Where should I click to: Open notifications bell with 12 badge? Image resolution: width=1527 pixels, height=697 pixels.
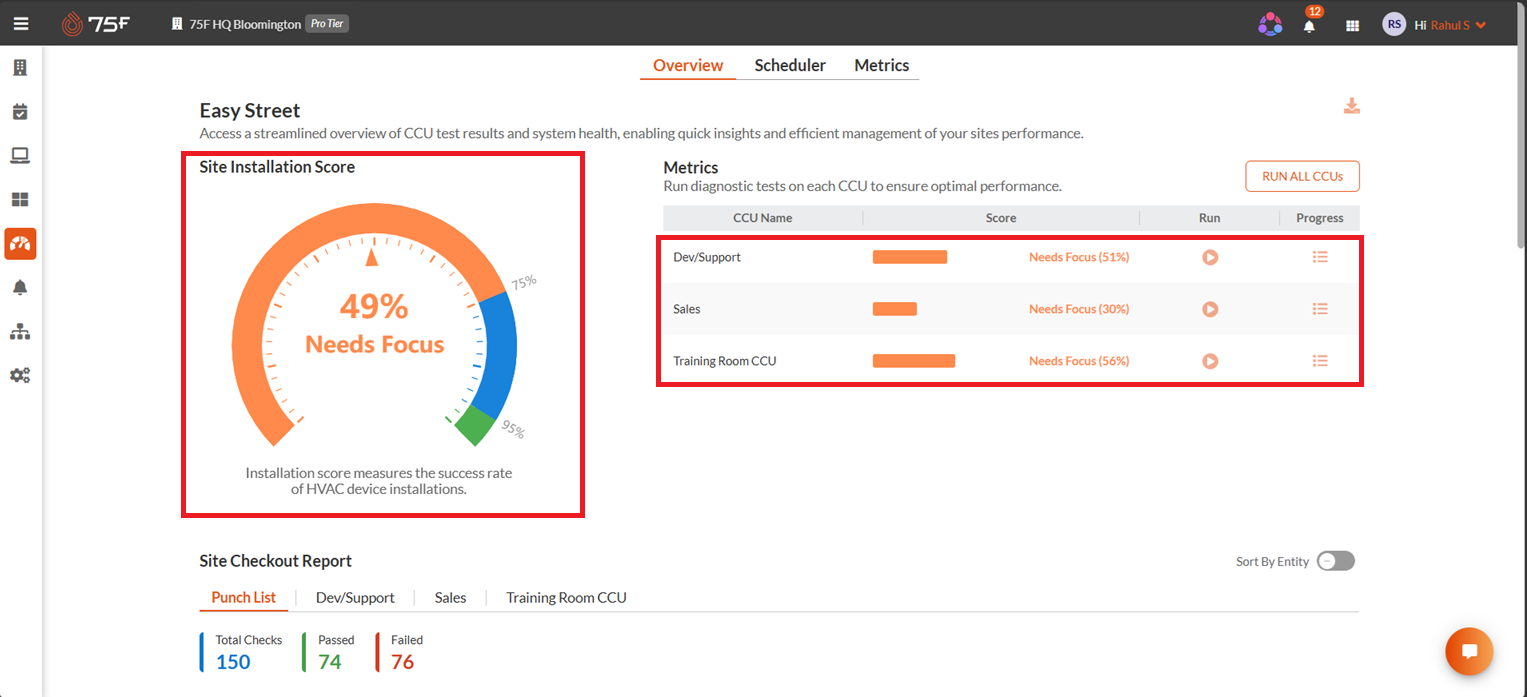[x=1310, y=25]
